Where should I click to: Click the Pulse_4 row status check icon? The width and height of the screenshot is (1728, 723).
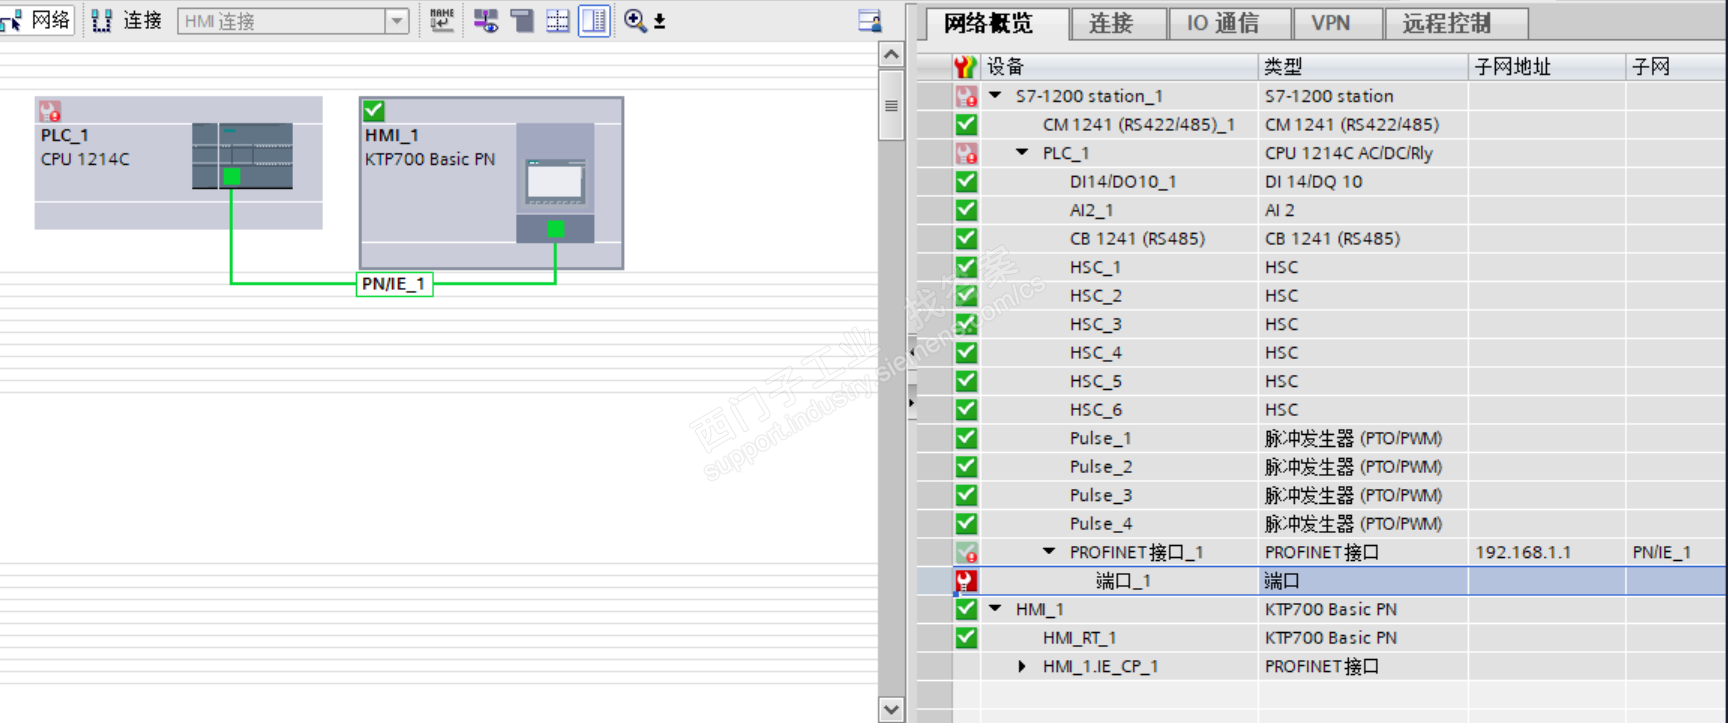click(x=966, y=524)
